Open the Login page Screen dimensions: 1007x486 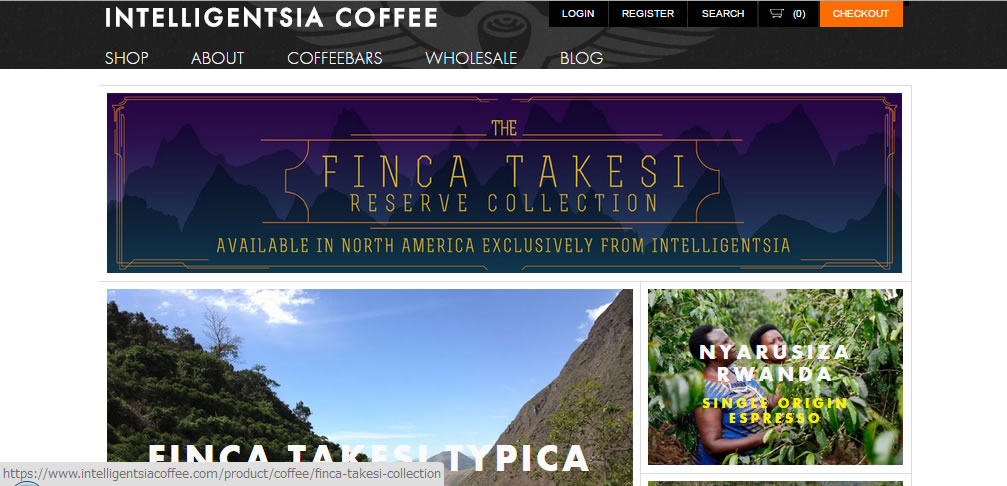click(578, 13)
